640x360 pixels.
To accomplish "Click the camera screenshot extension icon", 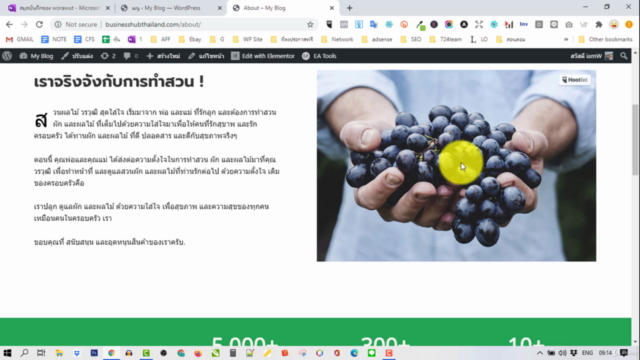I will click(x=569, y=24).
